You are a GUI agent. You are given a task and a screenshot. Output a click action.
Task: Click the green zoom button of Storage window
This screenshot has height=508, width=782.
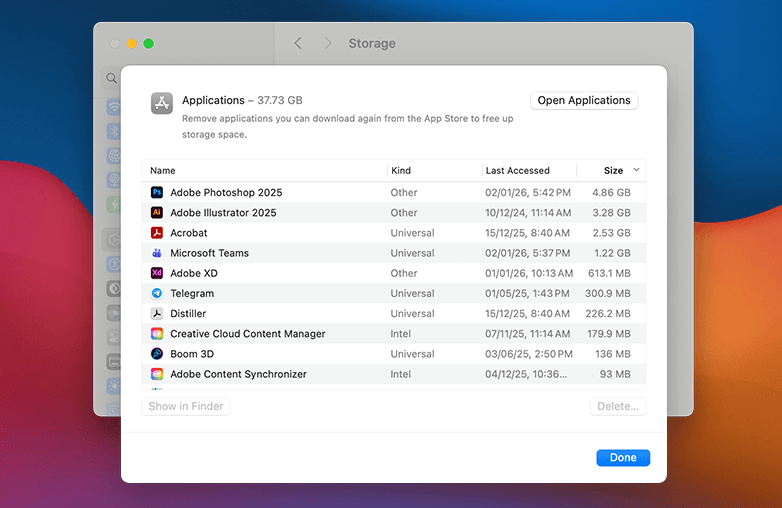tap(148, 43)
